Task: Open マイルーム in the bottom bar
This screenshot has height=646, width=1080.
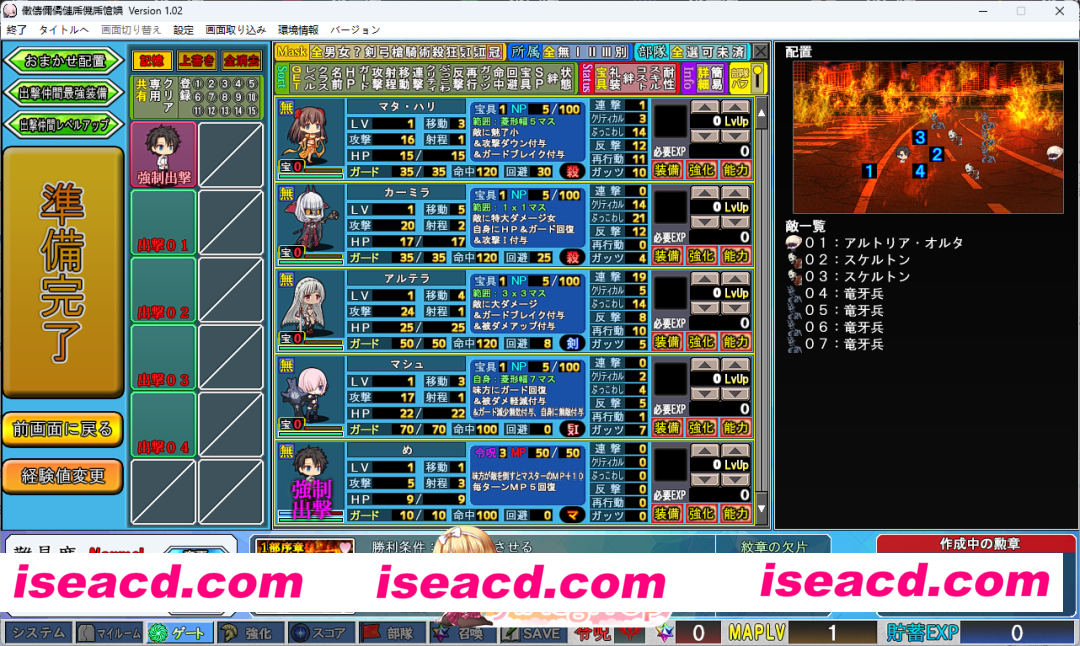Action: [x=110, y=633]
